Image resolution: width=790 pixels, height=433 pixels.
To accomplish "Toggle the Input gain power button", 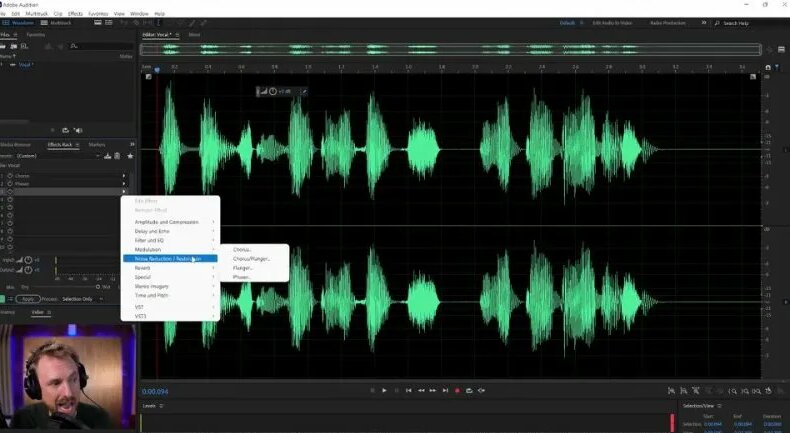I will tap(28, 260).
